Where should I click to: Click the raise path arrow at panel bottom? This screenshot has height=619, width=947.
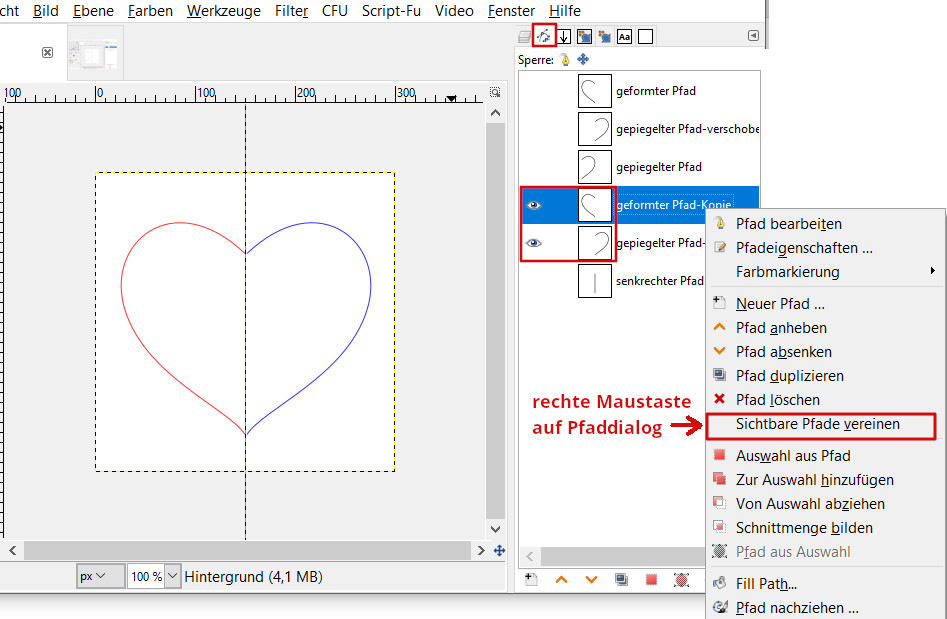pos(562,579)
